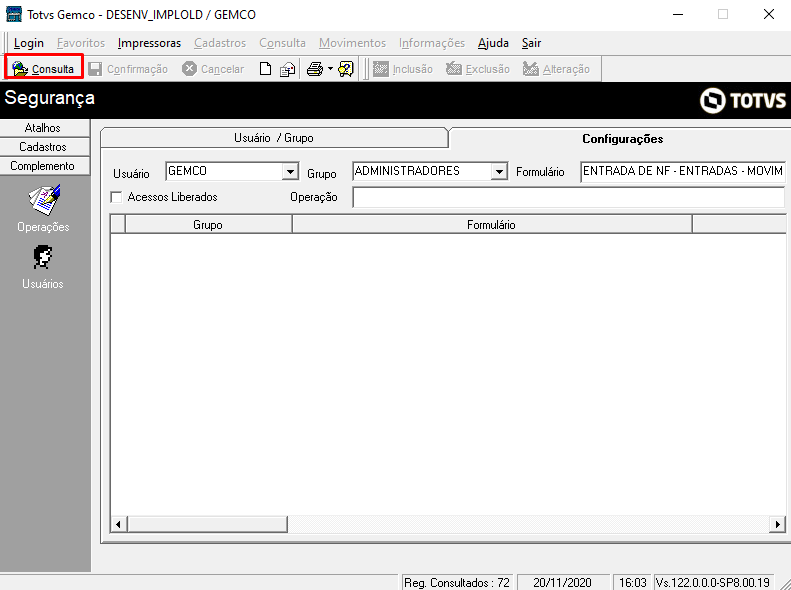The height and width of the screenshot is (590, 791).
Task: Open the Movimentos menu
Action: click(352, 43)
